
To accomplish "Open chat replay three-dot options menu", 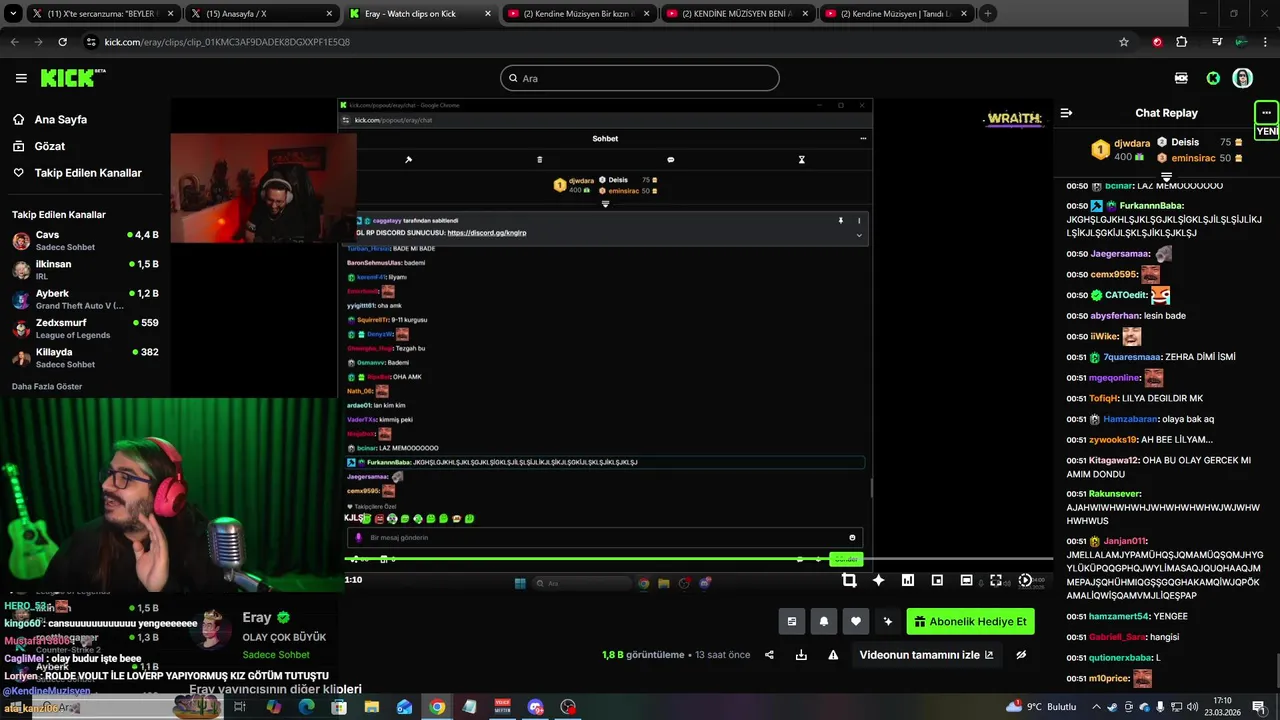I will (x=1266, y=113).
